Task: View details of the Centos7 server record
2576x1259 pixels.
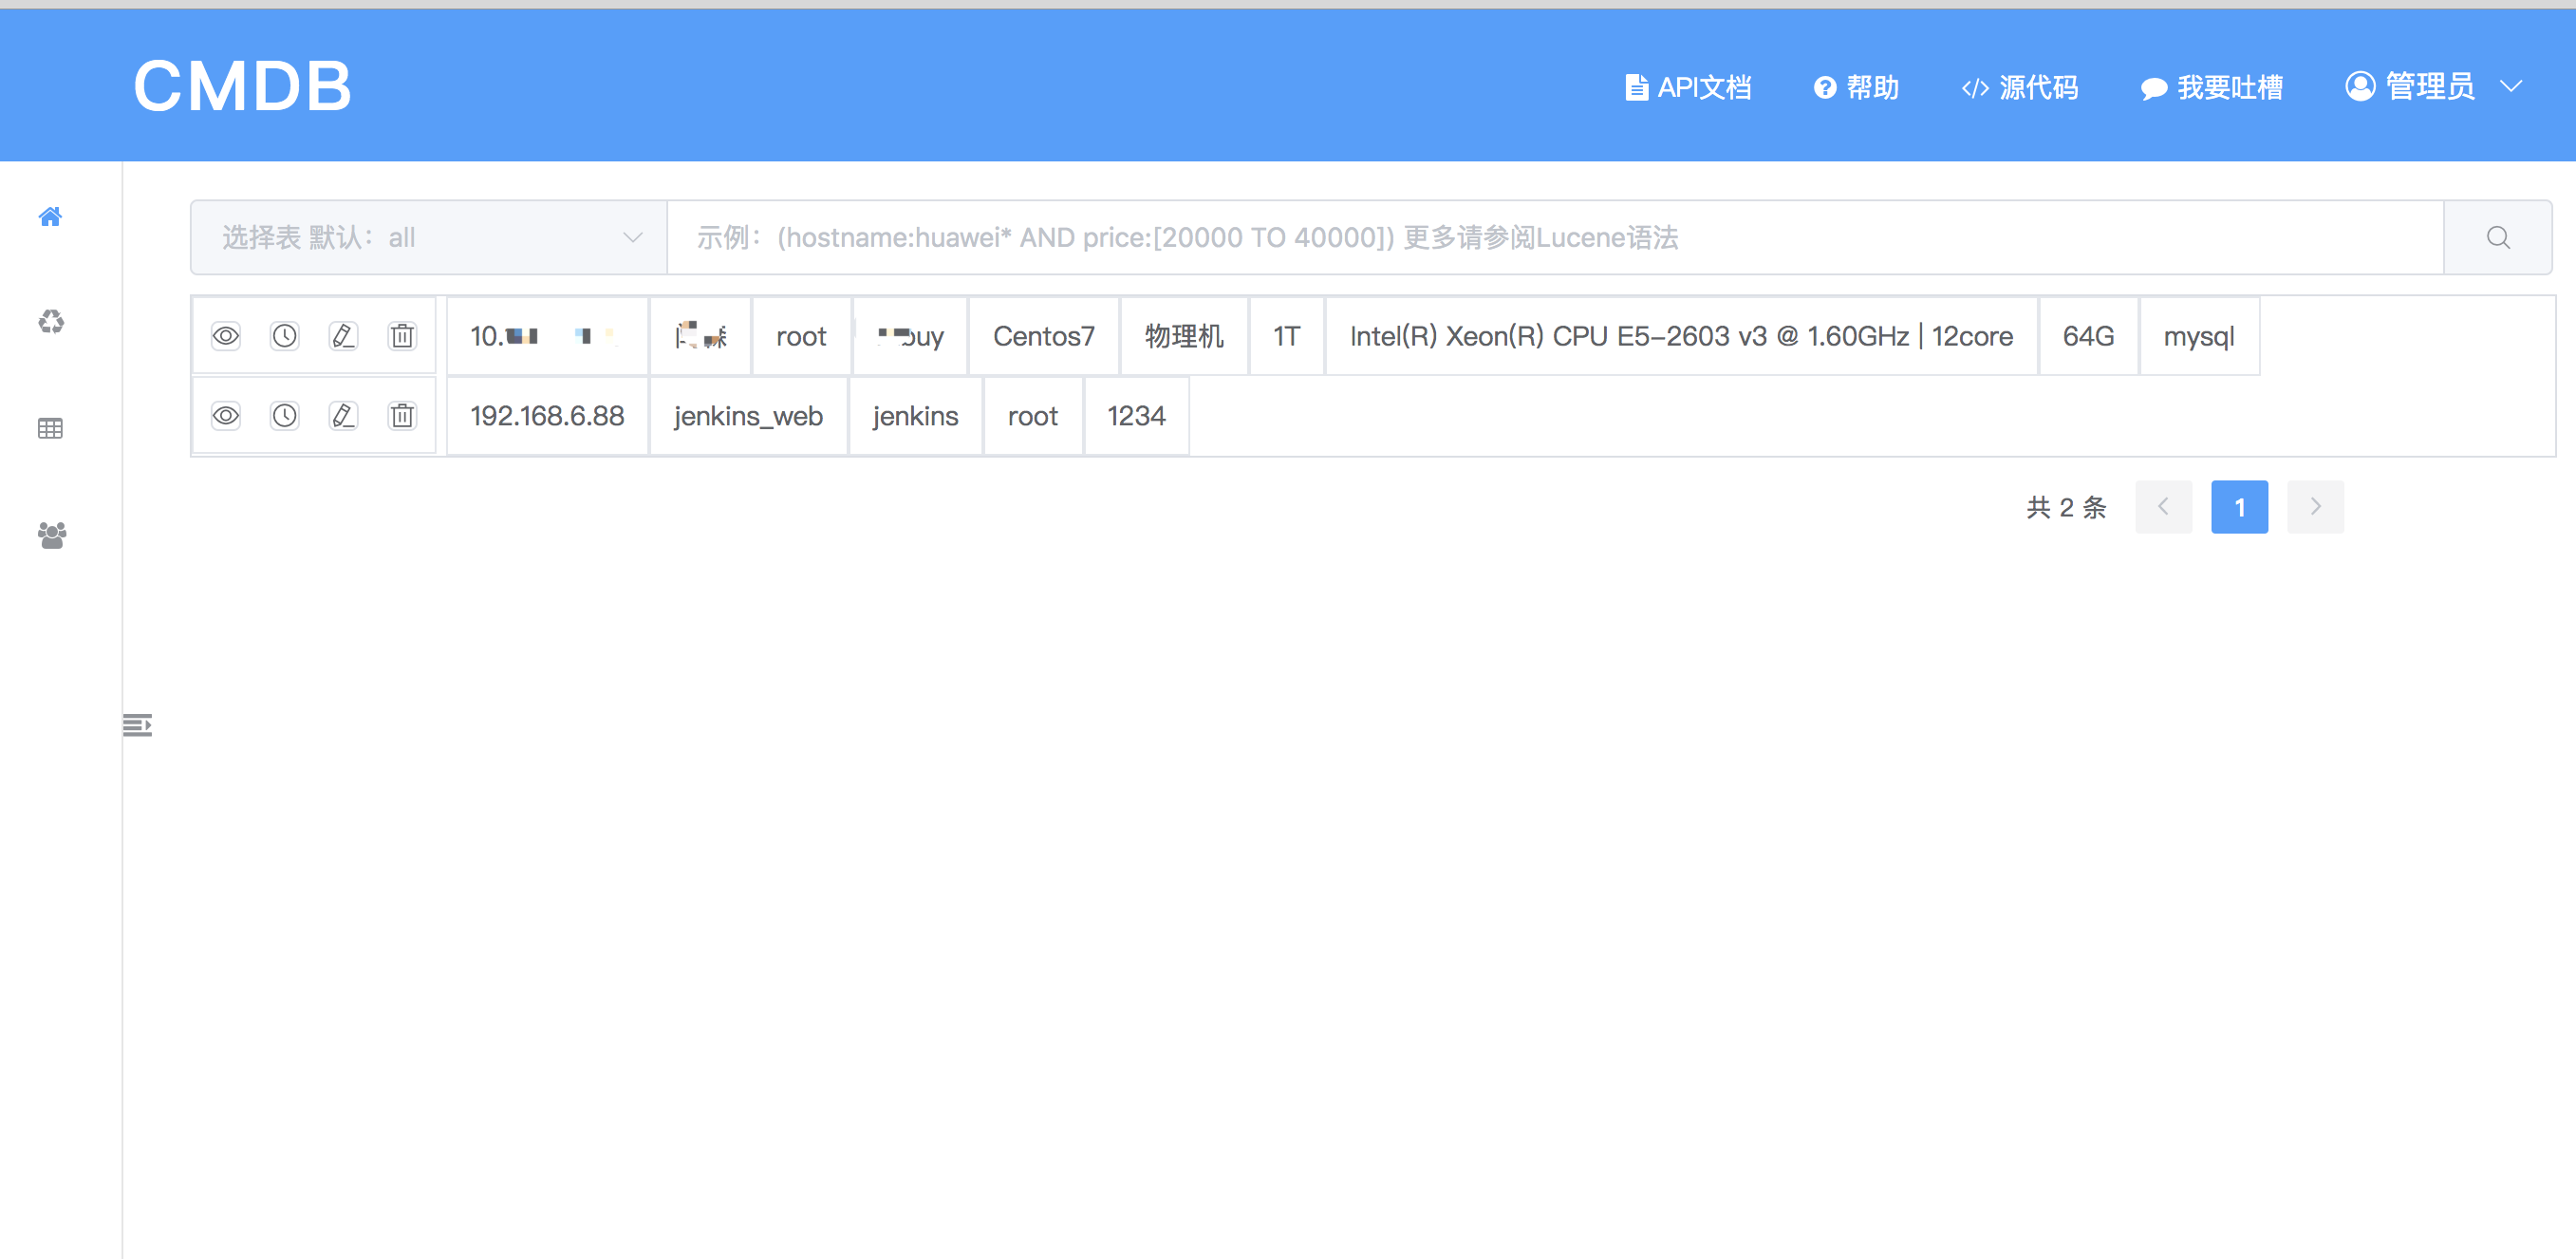Action: pos(225,335)
